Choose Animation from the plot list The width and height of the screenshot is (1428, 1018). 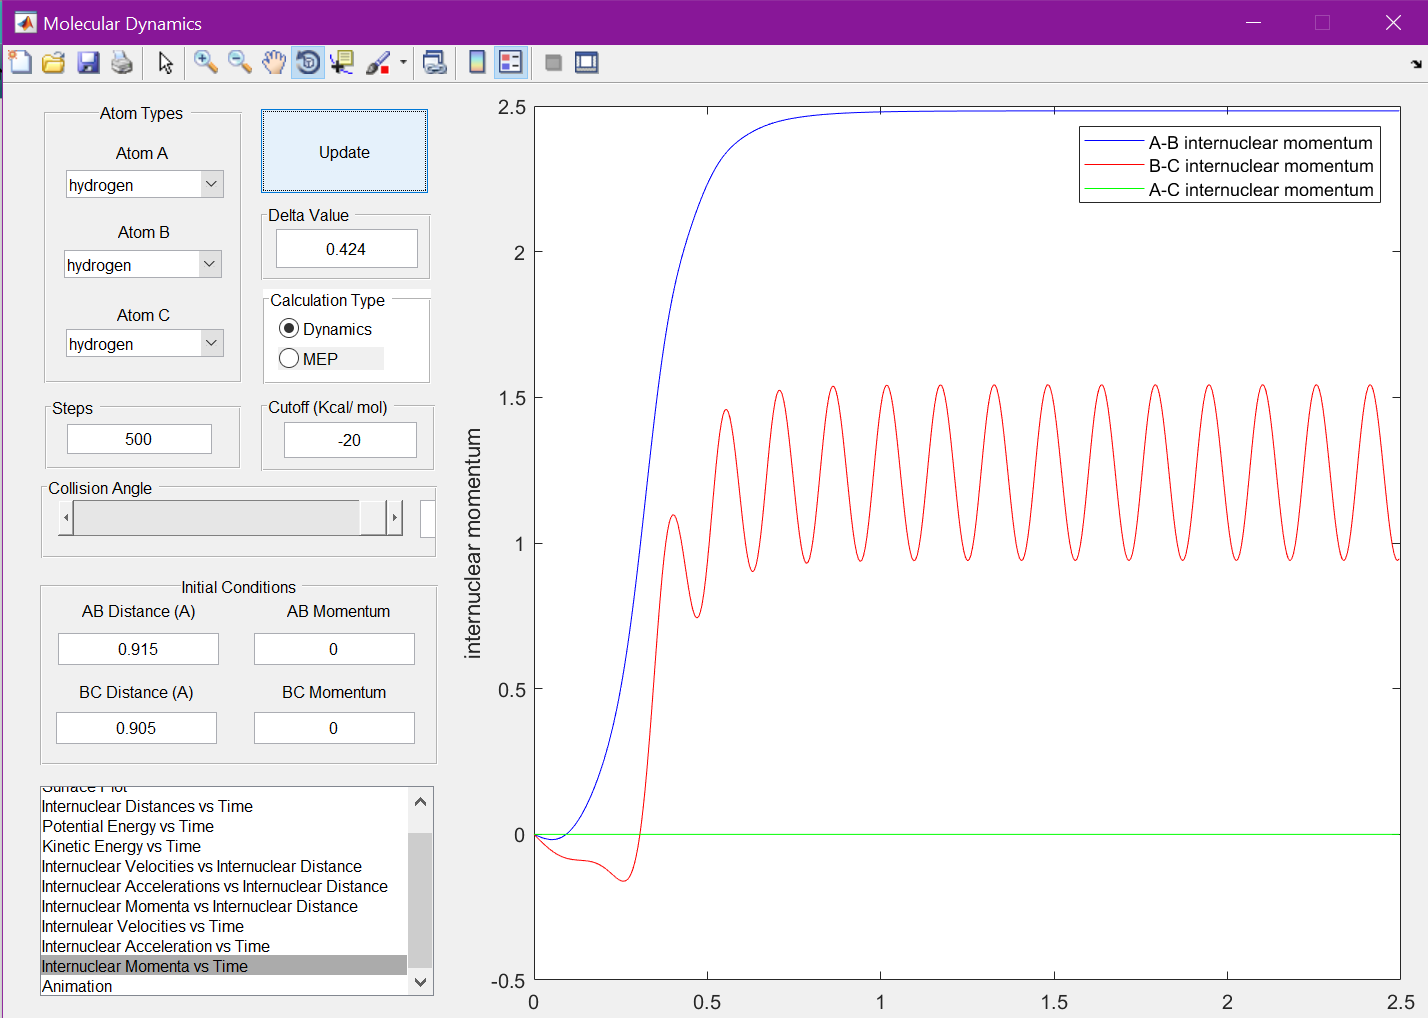point(77,987)
